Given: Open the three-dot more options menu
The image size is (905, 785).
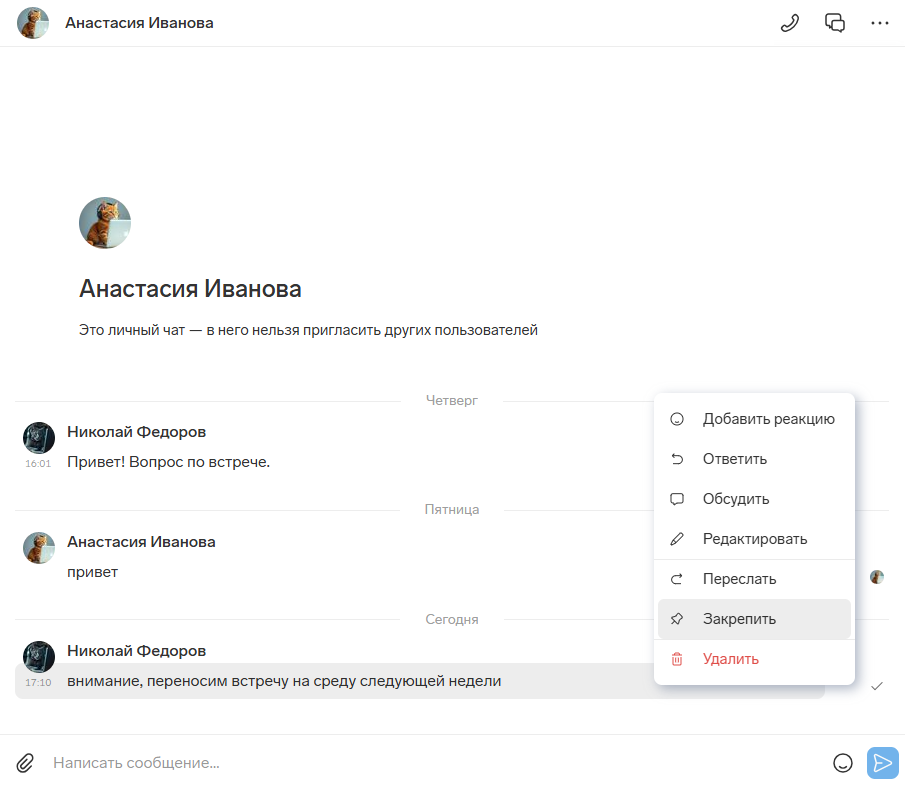Looking at the screenshot, I should coord(880,23).
